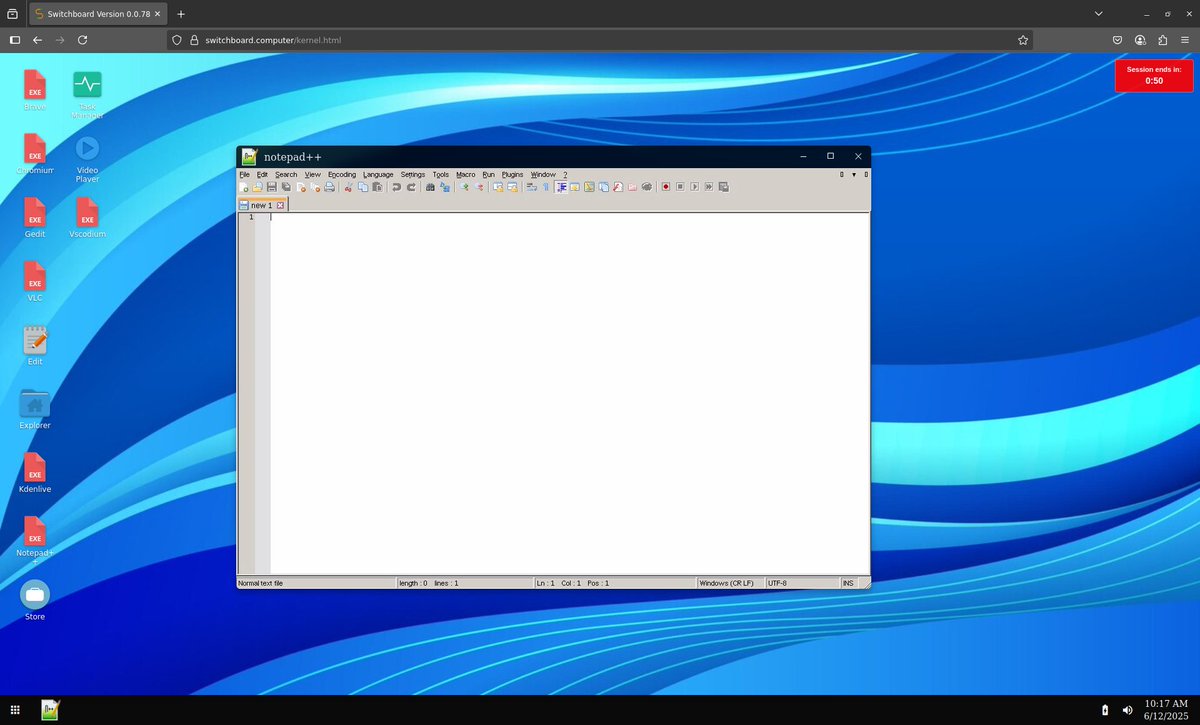
Task: Open the Edit menu
Action: [263, 174]
